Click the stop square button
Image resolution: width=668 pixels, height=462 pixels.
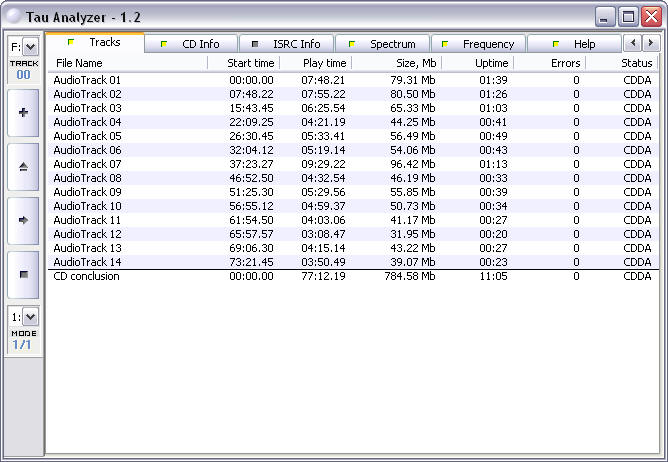(23, 274)
